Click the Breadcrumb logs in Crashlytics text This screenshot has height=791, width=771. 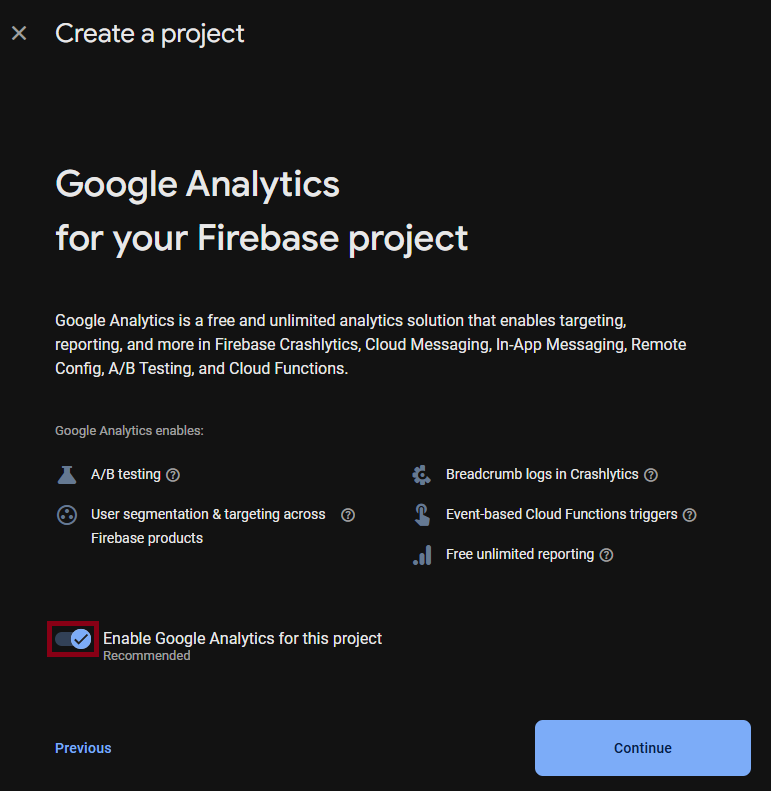[542, 474]
